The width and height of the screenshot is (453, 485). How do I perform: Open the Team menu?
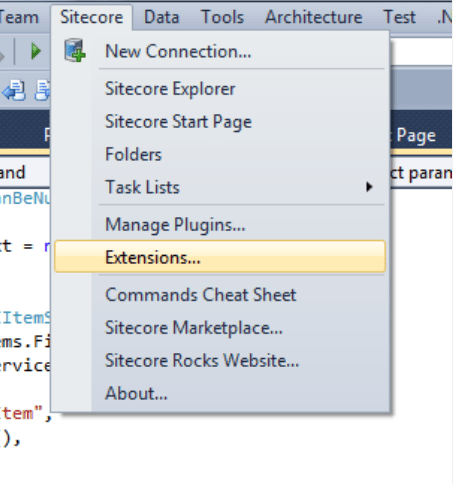[18, 17]
